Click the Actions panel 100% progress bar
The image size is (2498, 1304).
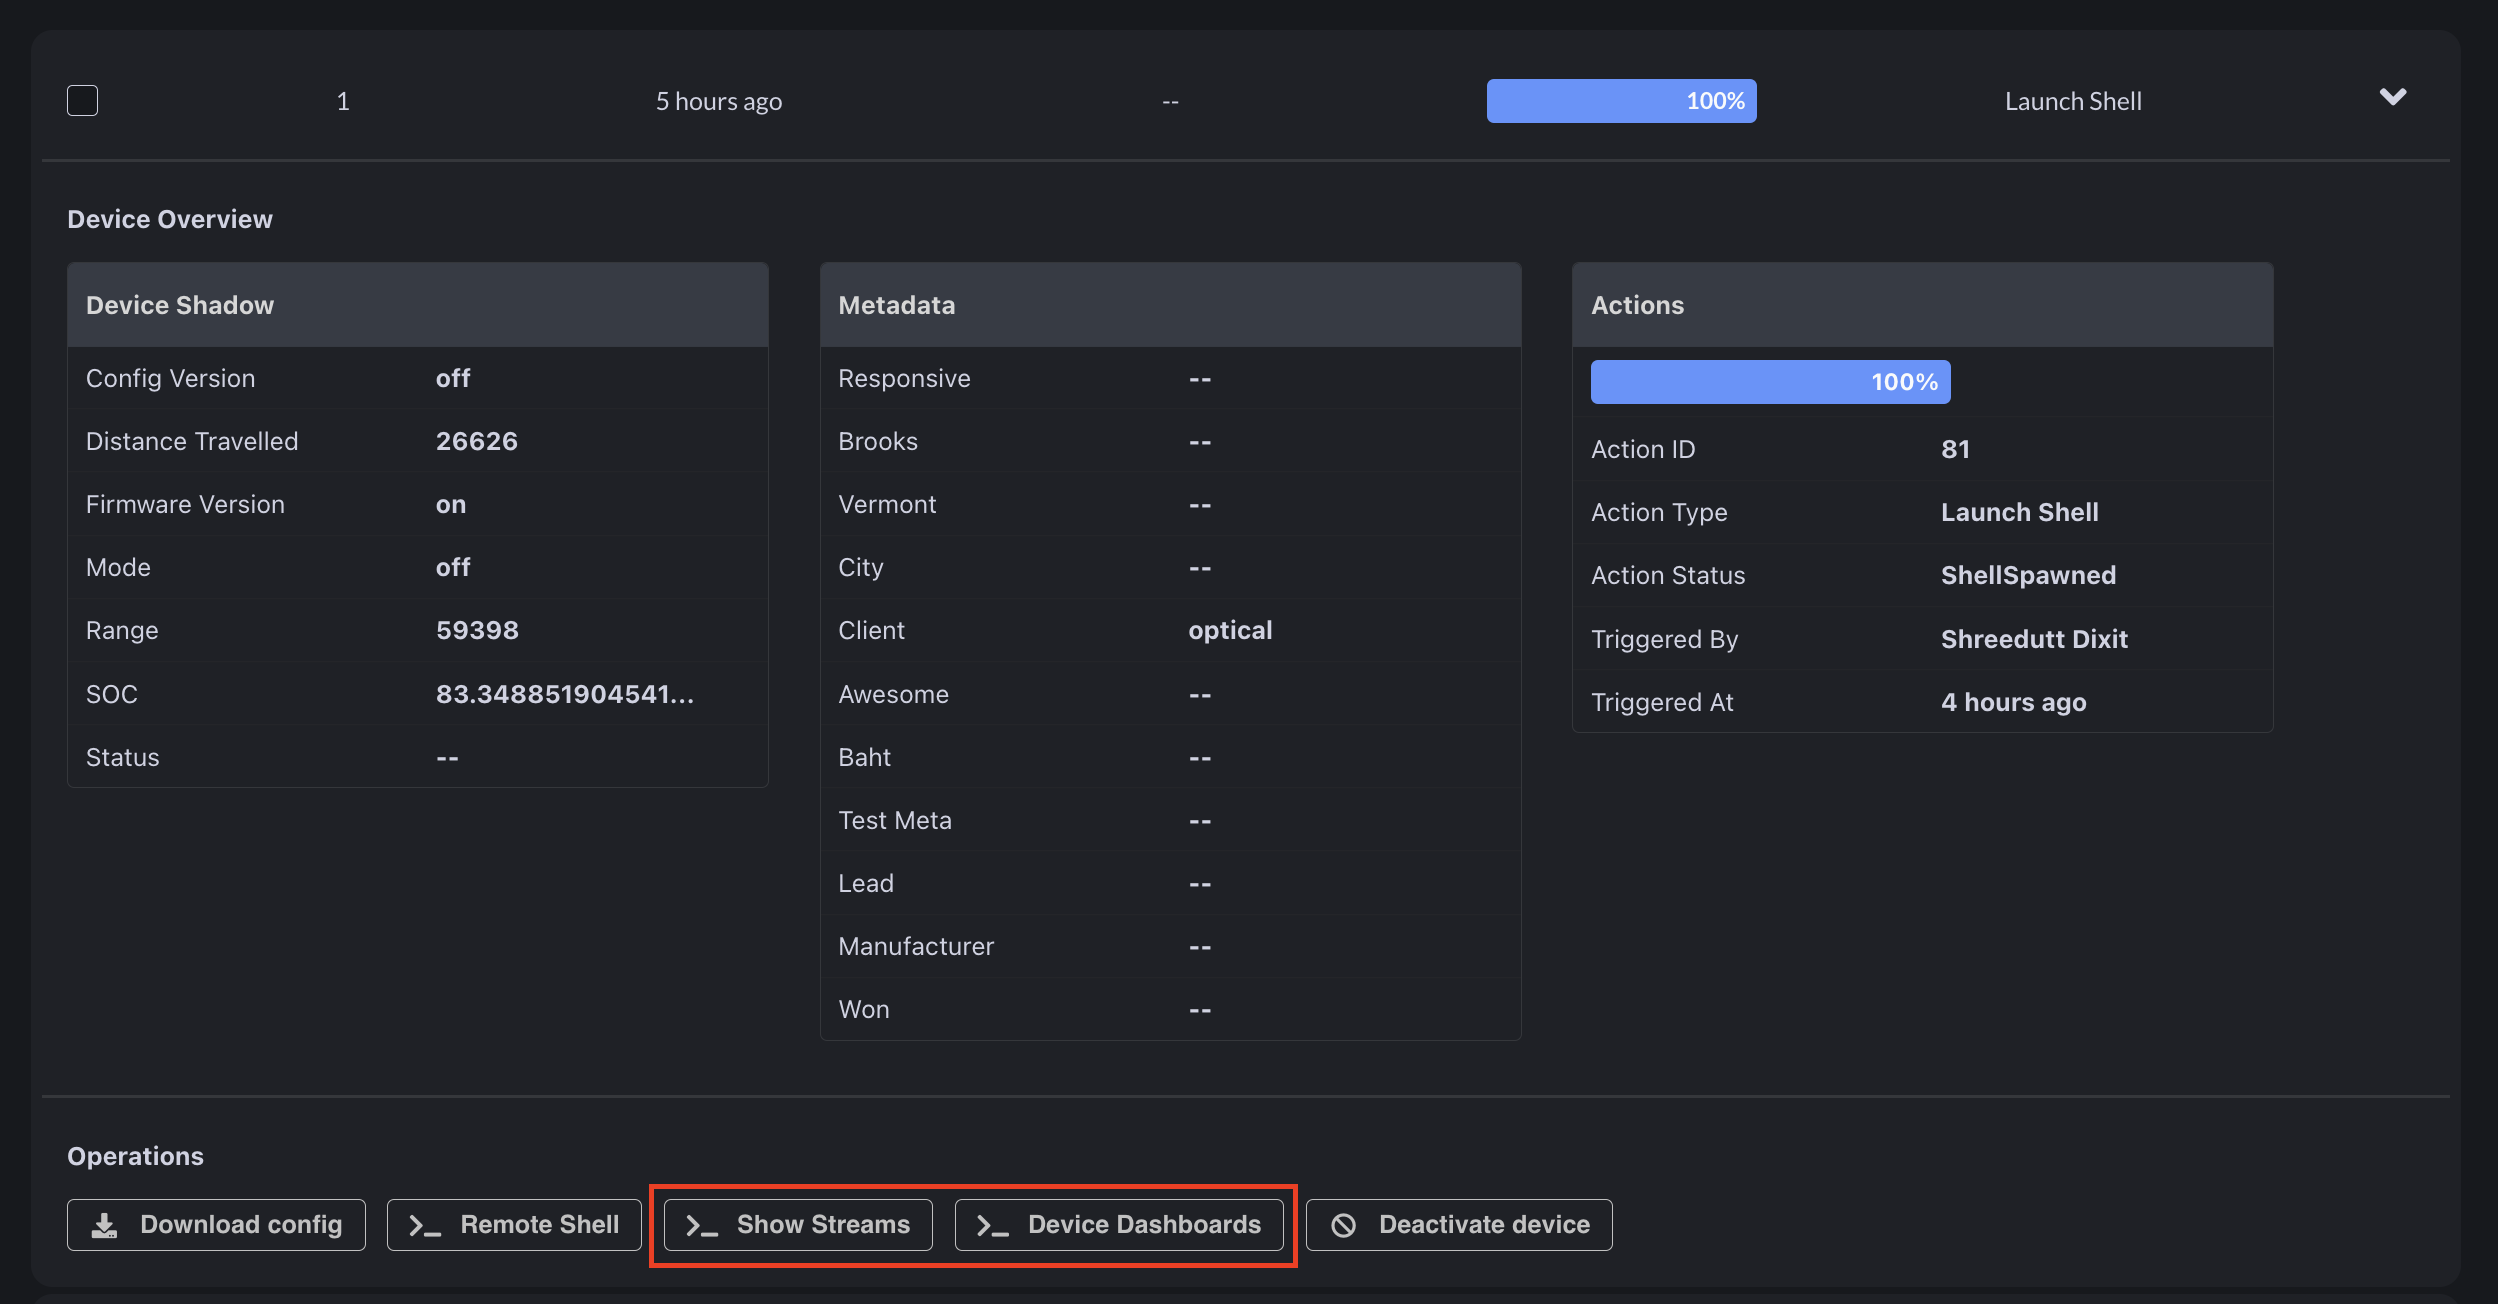pyautogui.click(x=1770, y=382)
